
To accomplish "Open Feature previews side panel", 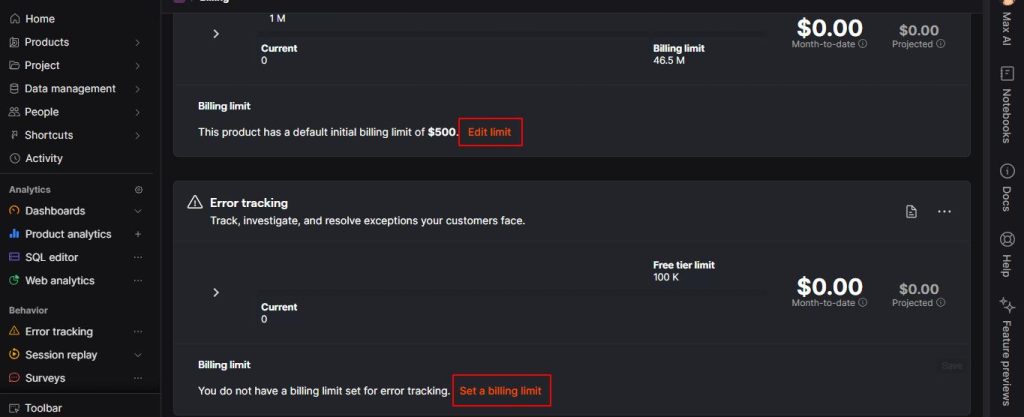I will pyautogui.click(x=1006, y=352).
